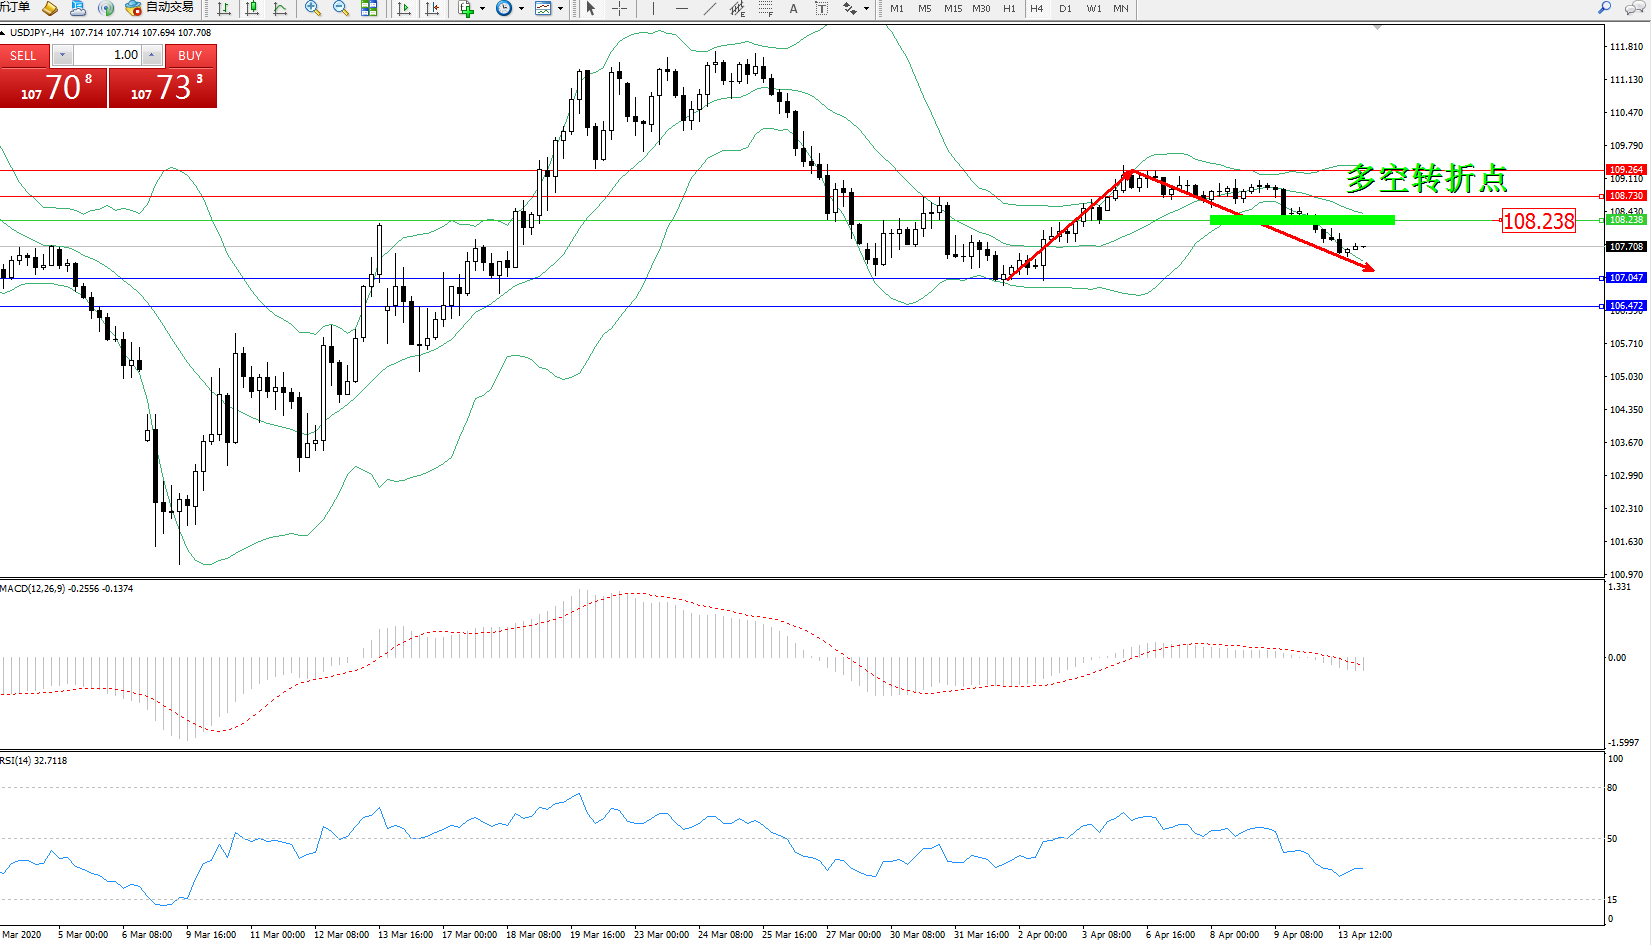This screenshot has height=945, width=1651.
Task: Switch chart to candlestick display
Action: coord(252,9)
